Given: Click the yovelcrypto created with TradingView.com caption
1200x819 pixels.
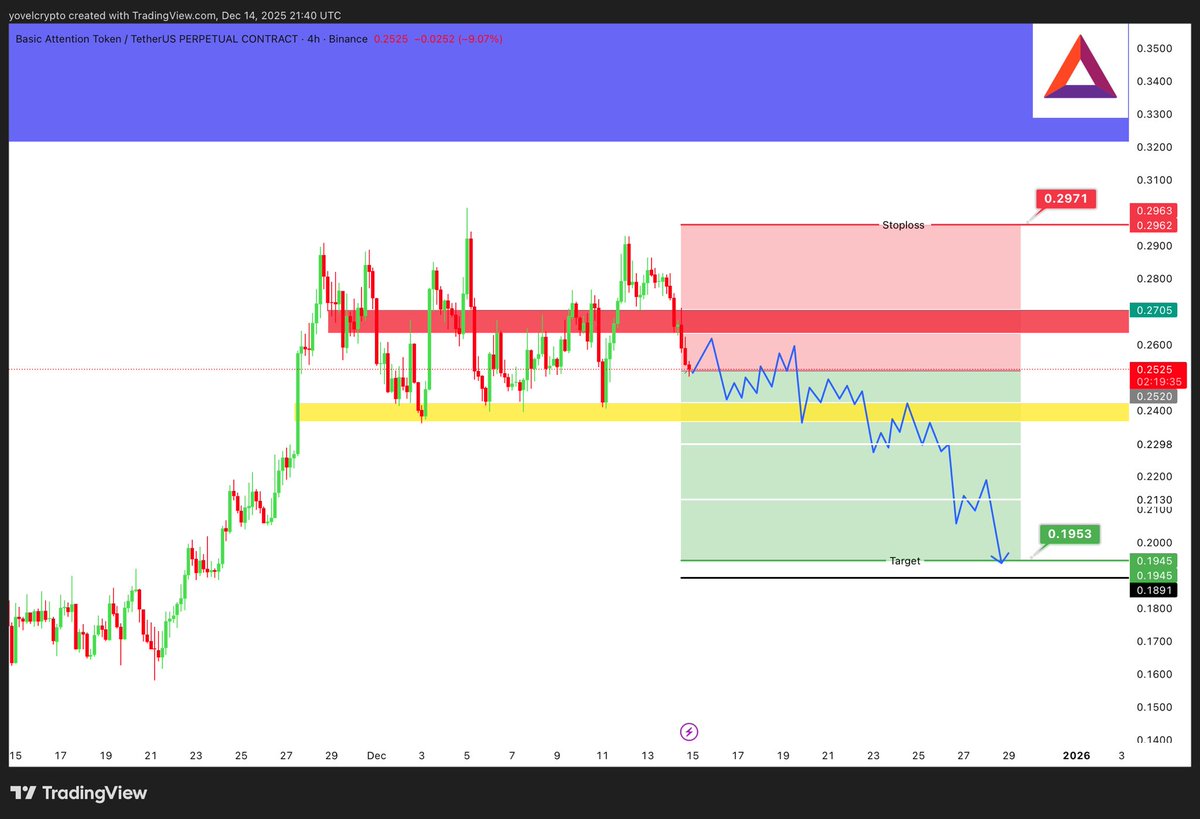Looking at the screenshot, I should click(x=174, y=15).
